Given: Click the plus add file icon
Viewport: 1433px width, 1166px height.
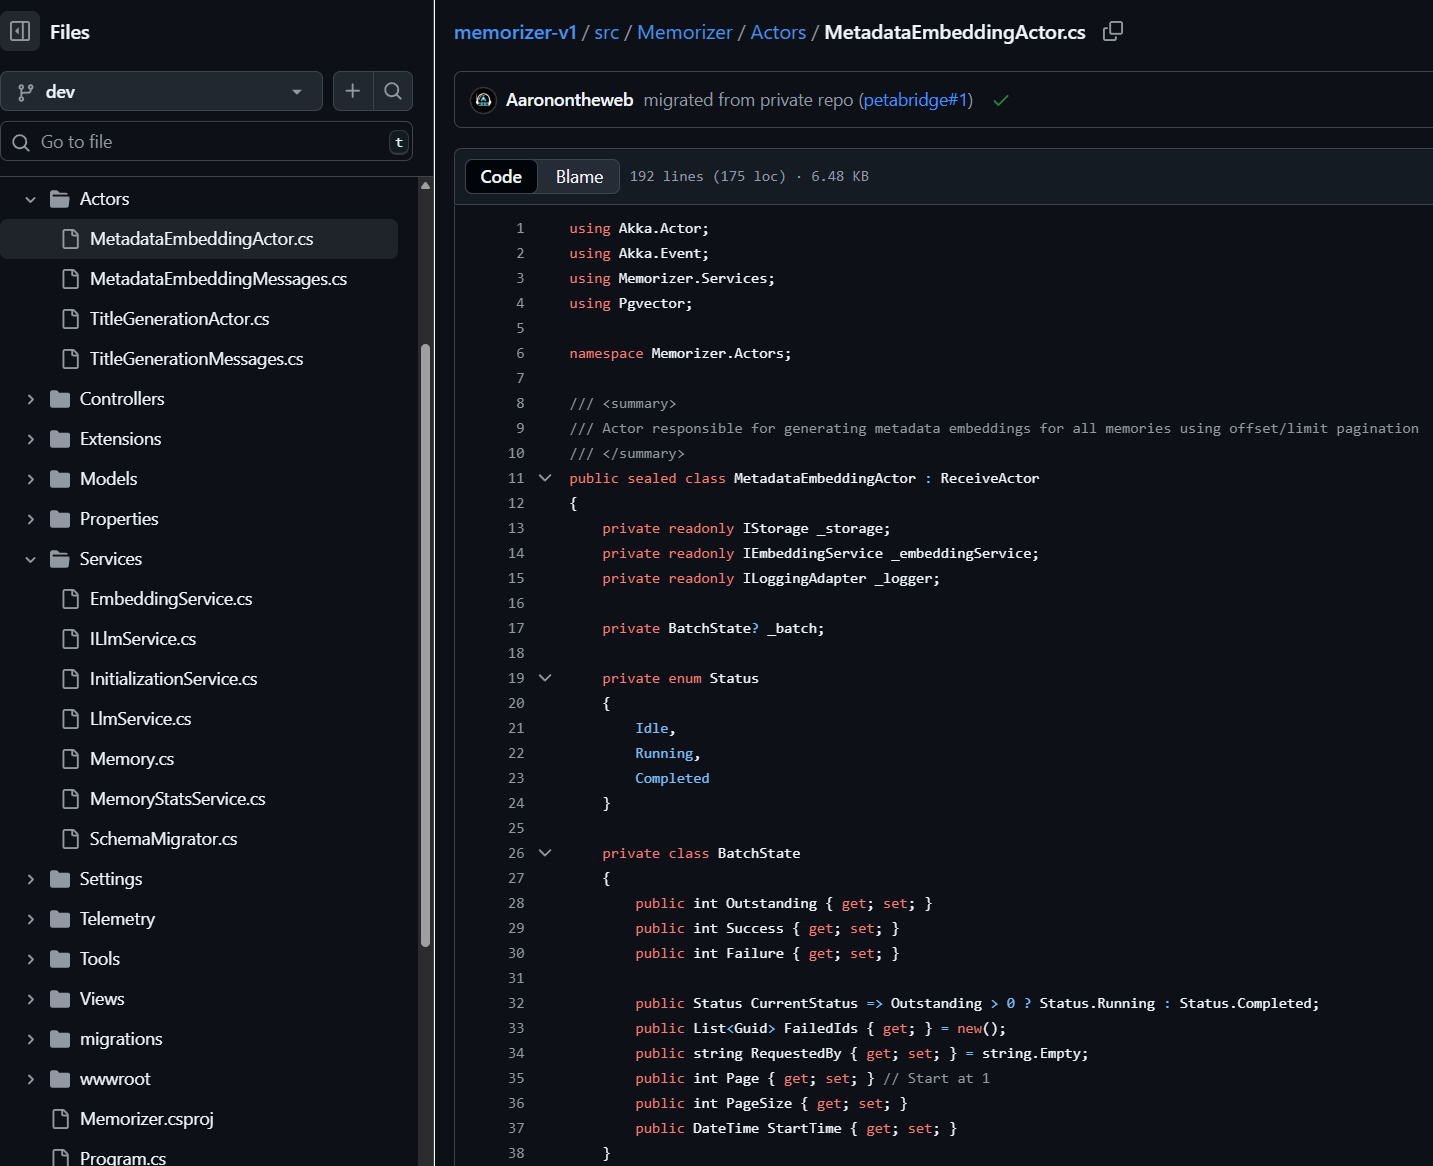Looking at the screenshot, I should (352, 91).
